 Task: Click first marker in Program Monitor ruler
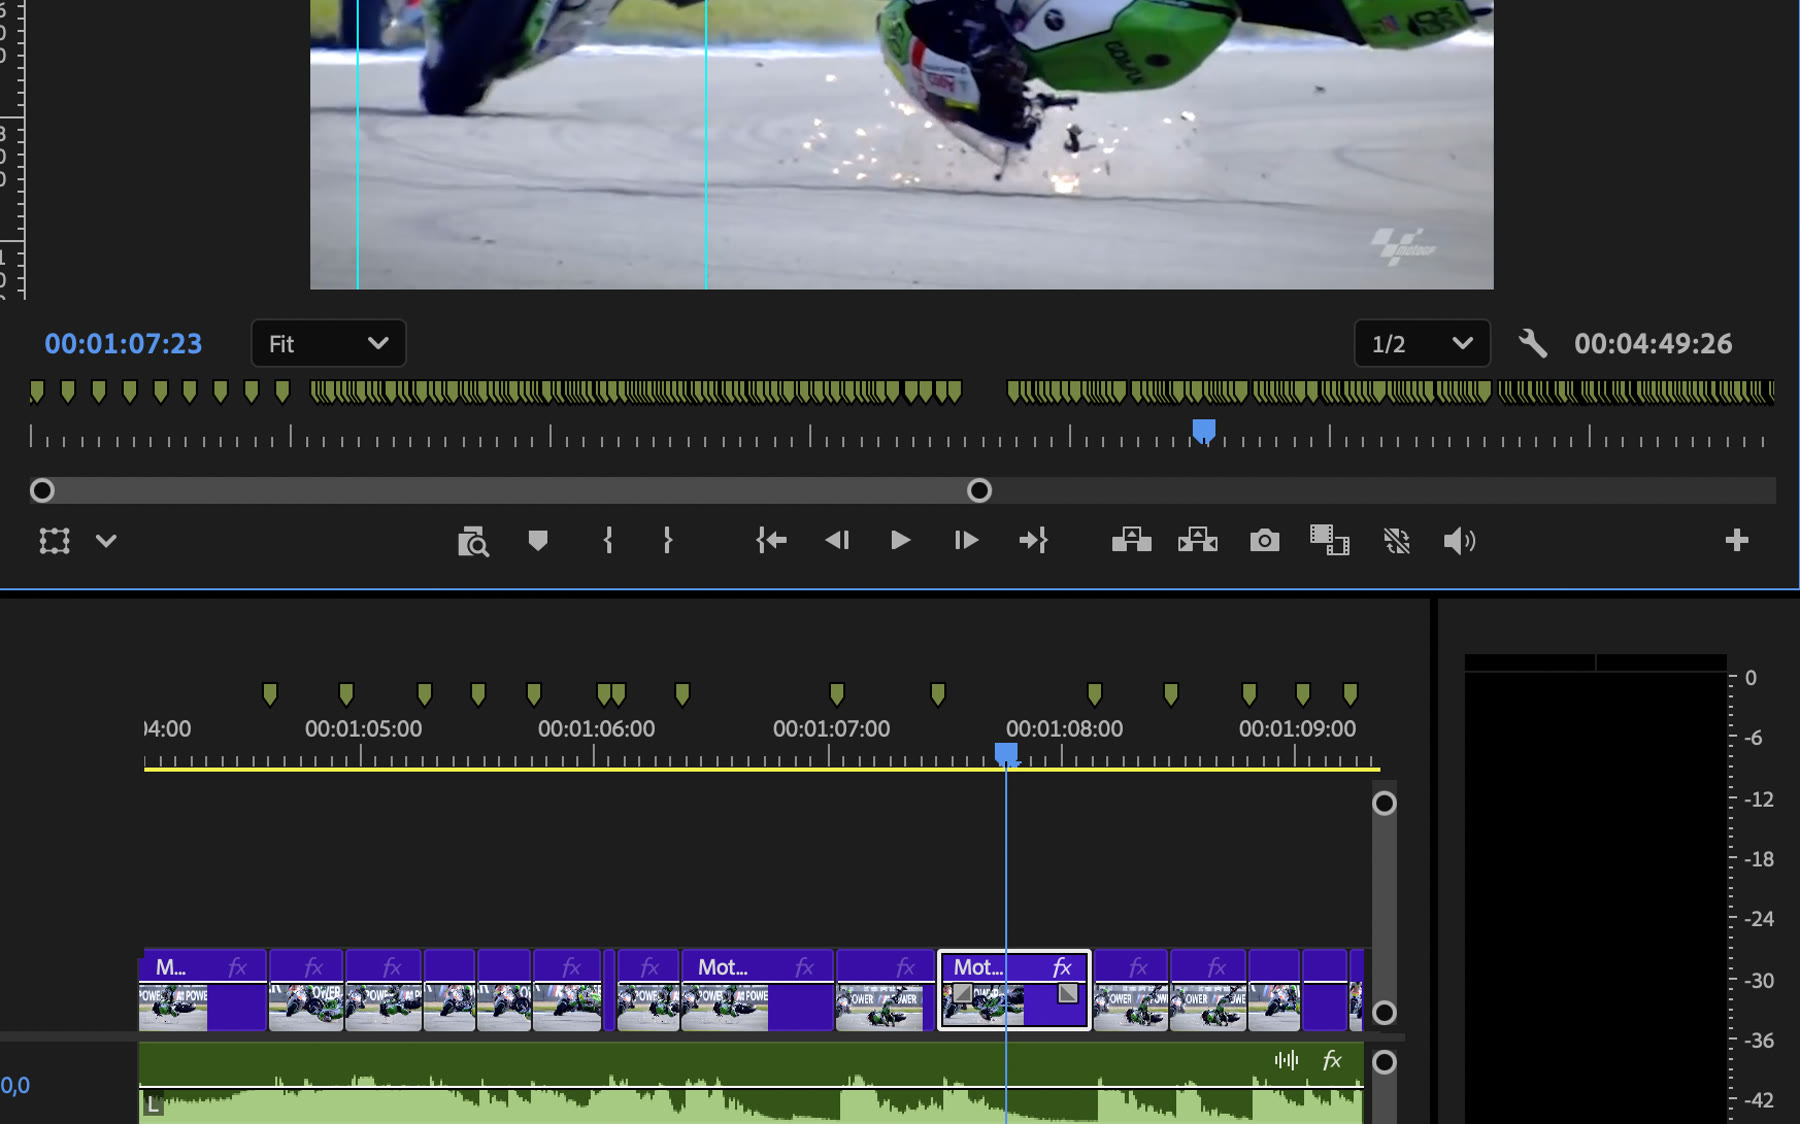pyautogui.click(x=37, y=391)
